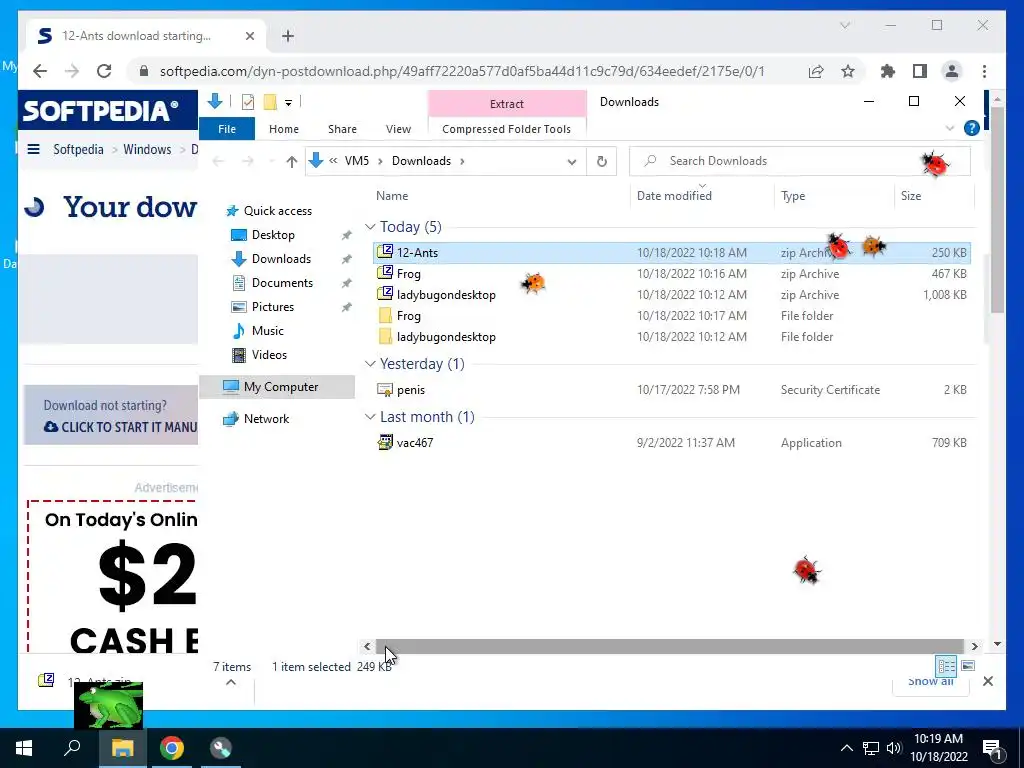Reload the Softpedia page in Chrome
Screen dimensions: 1024x768
[104, 71]
